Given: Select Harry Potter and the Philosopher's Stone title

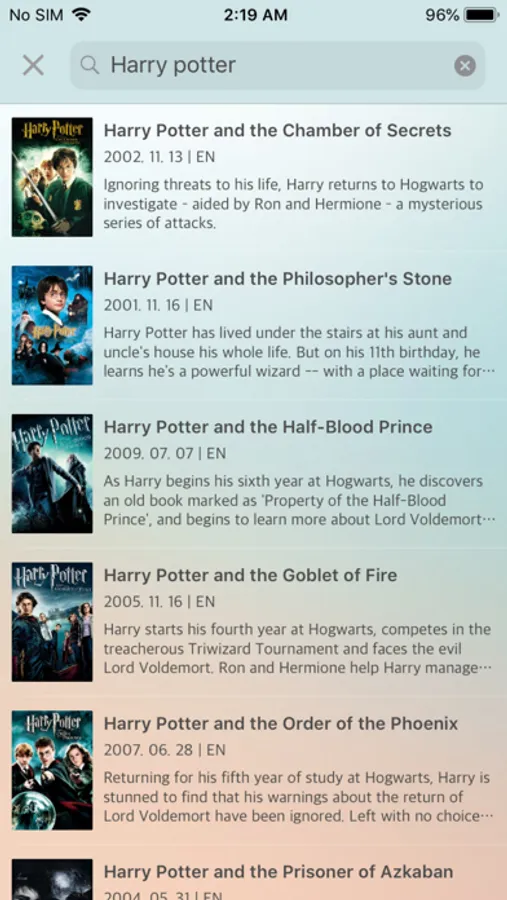Looking at the screenshot, I should point(277,279).
